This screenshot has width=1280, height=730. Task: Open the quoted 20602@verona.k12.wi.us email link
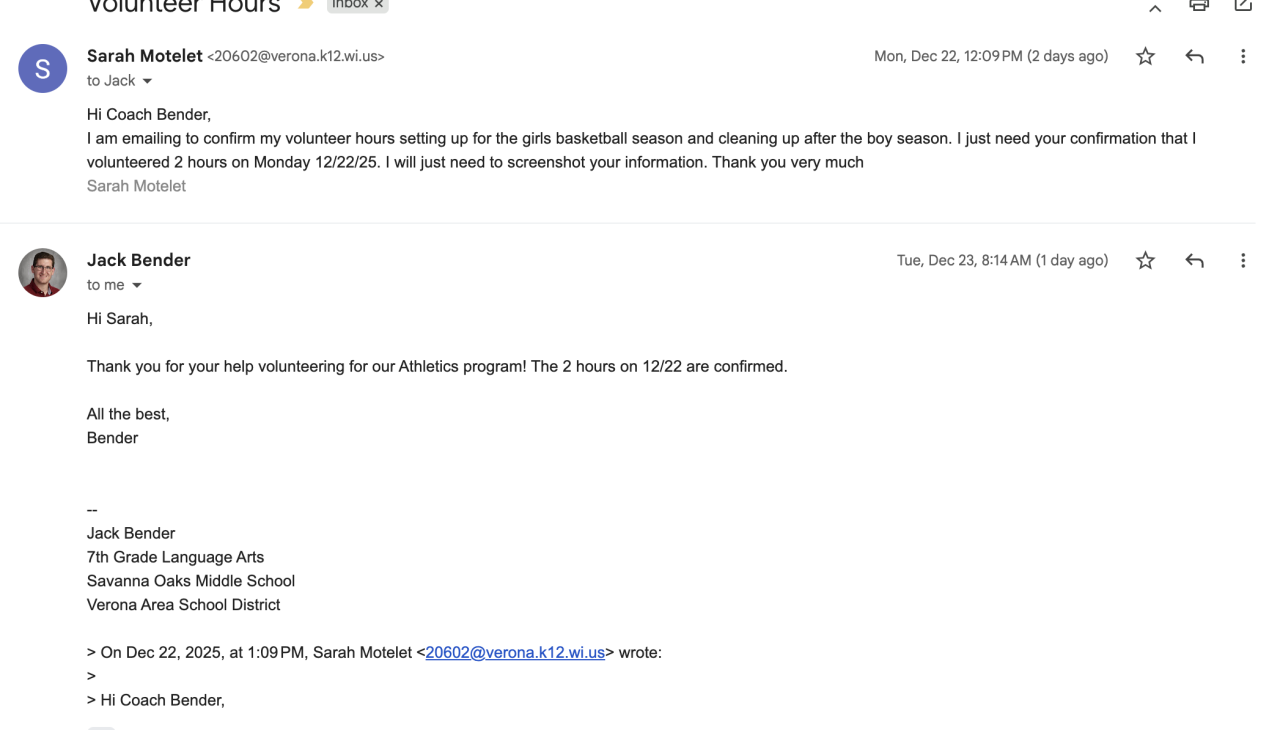pyautogui.click(x=515, y=653)
